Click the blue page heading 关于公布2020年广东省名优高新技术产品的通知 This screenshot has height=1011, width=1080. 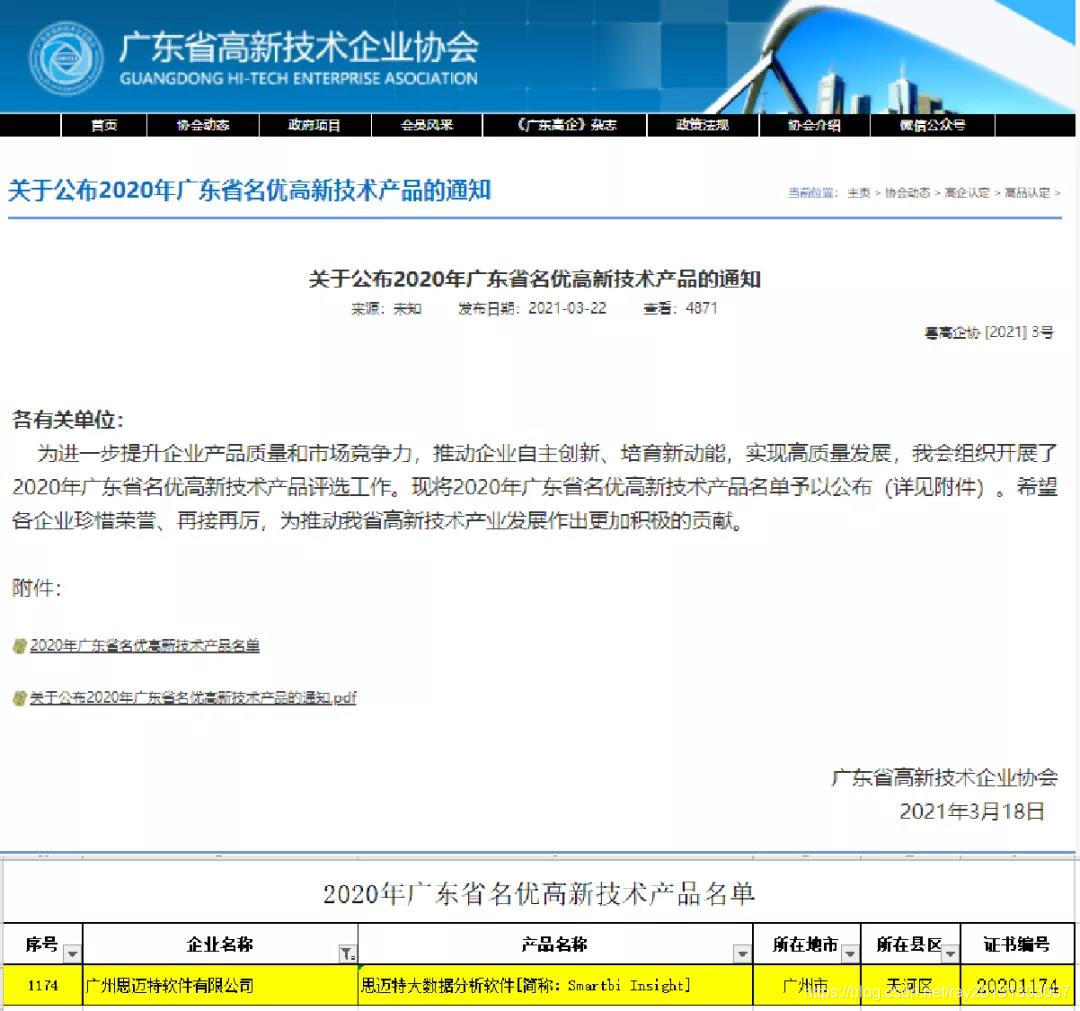click(x=249, y=191)
